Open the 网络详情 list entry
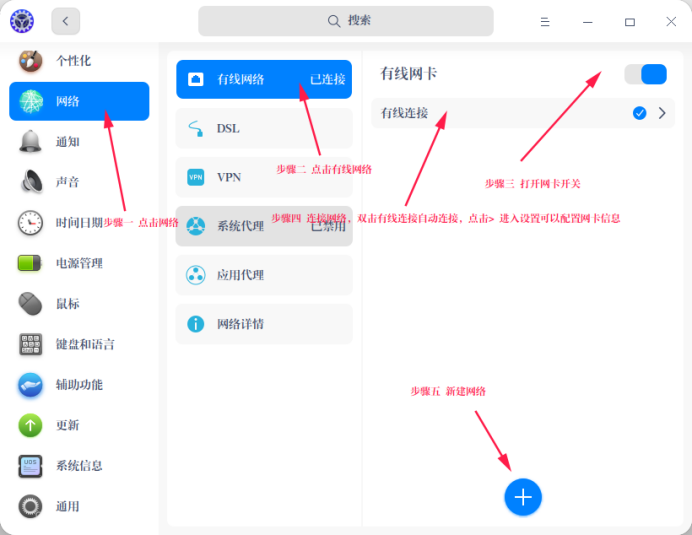The height and width of the screenshot is (535, 692). [264, 324]
